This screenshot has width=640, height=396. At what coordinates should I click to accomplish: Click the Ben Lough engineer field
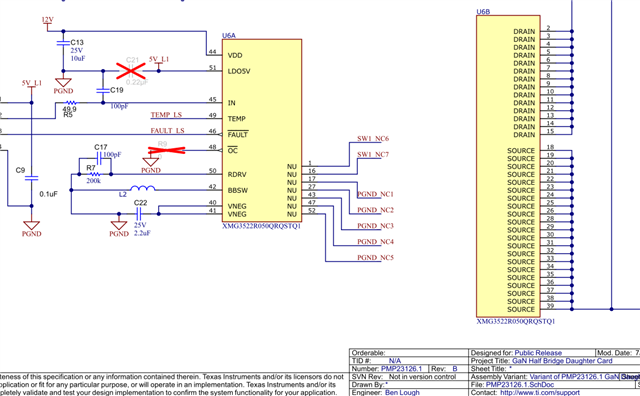(402, 392)
